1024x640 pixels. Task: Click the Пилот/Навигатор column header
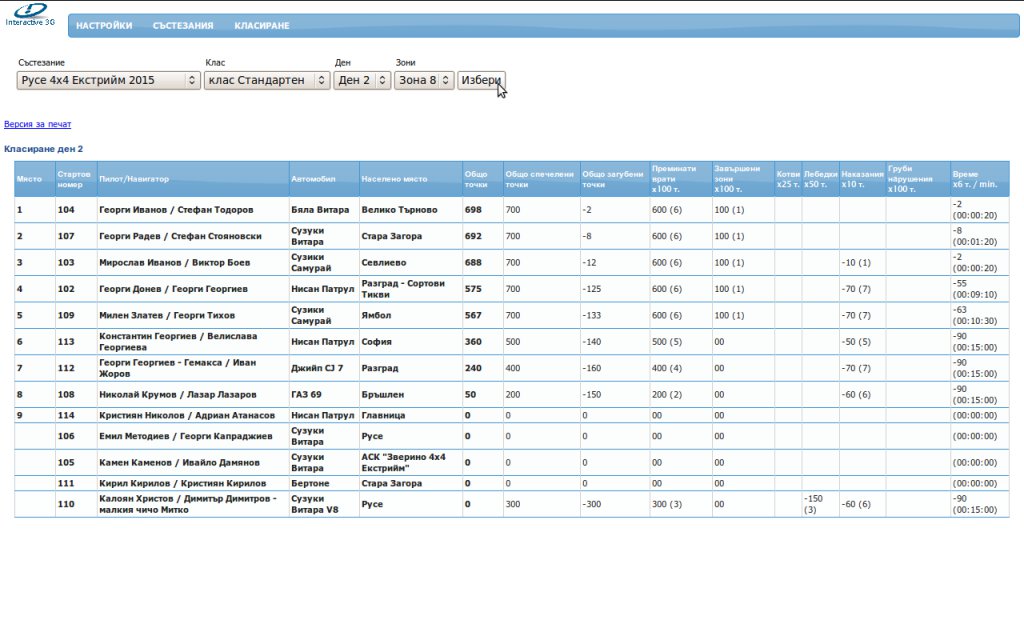point(134,179)
